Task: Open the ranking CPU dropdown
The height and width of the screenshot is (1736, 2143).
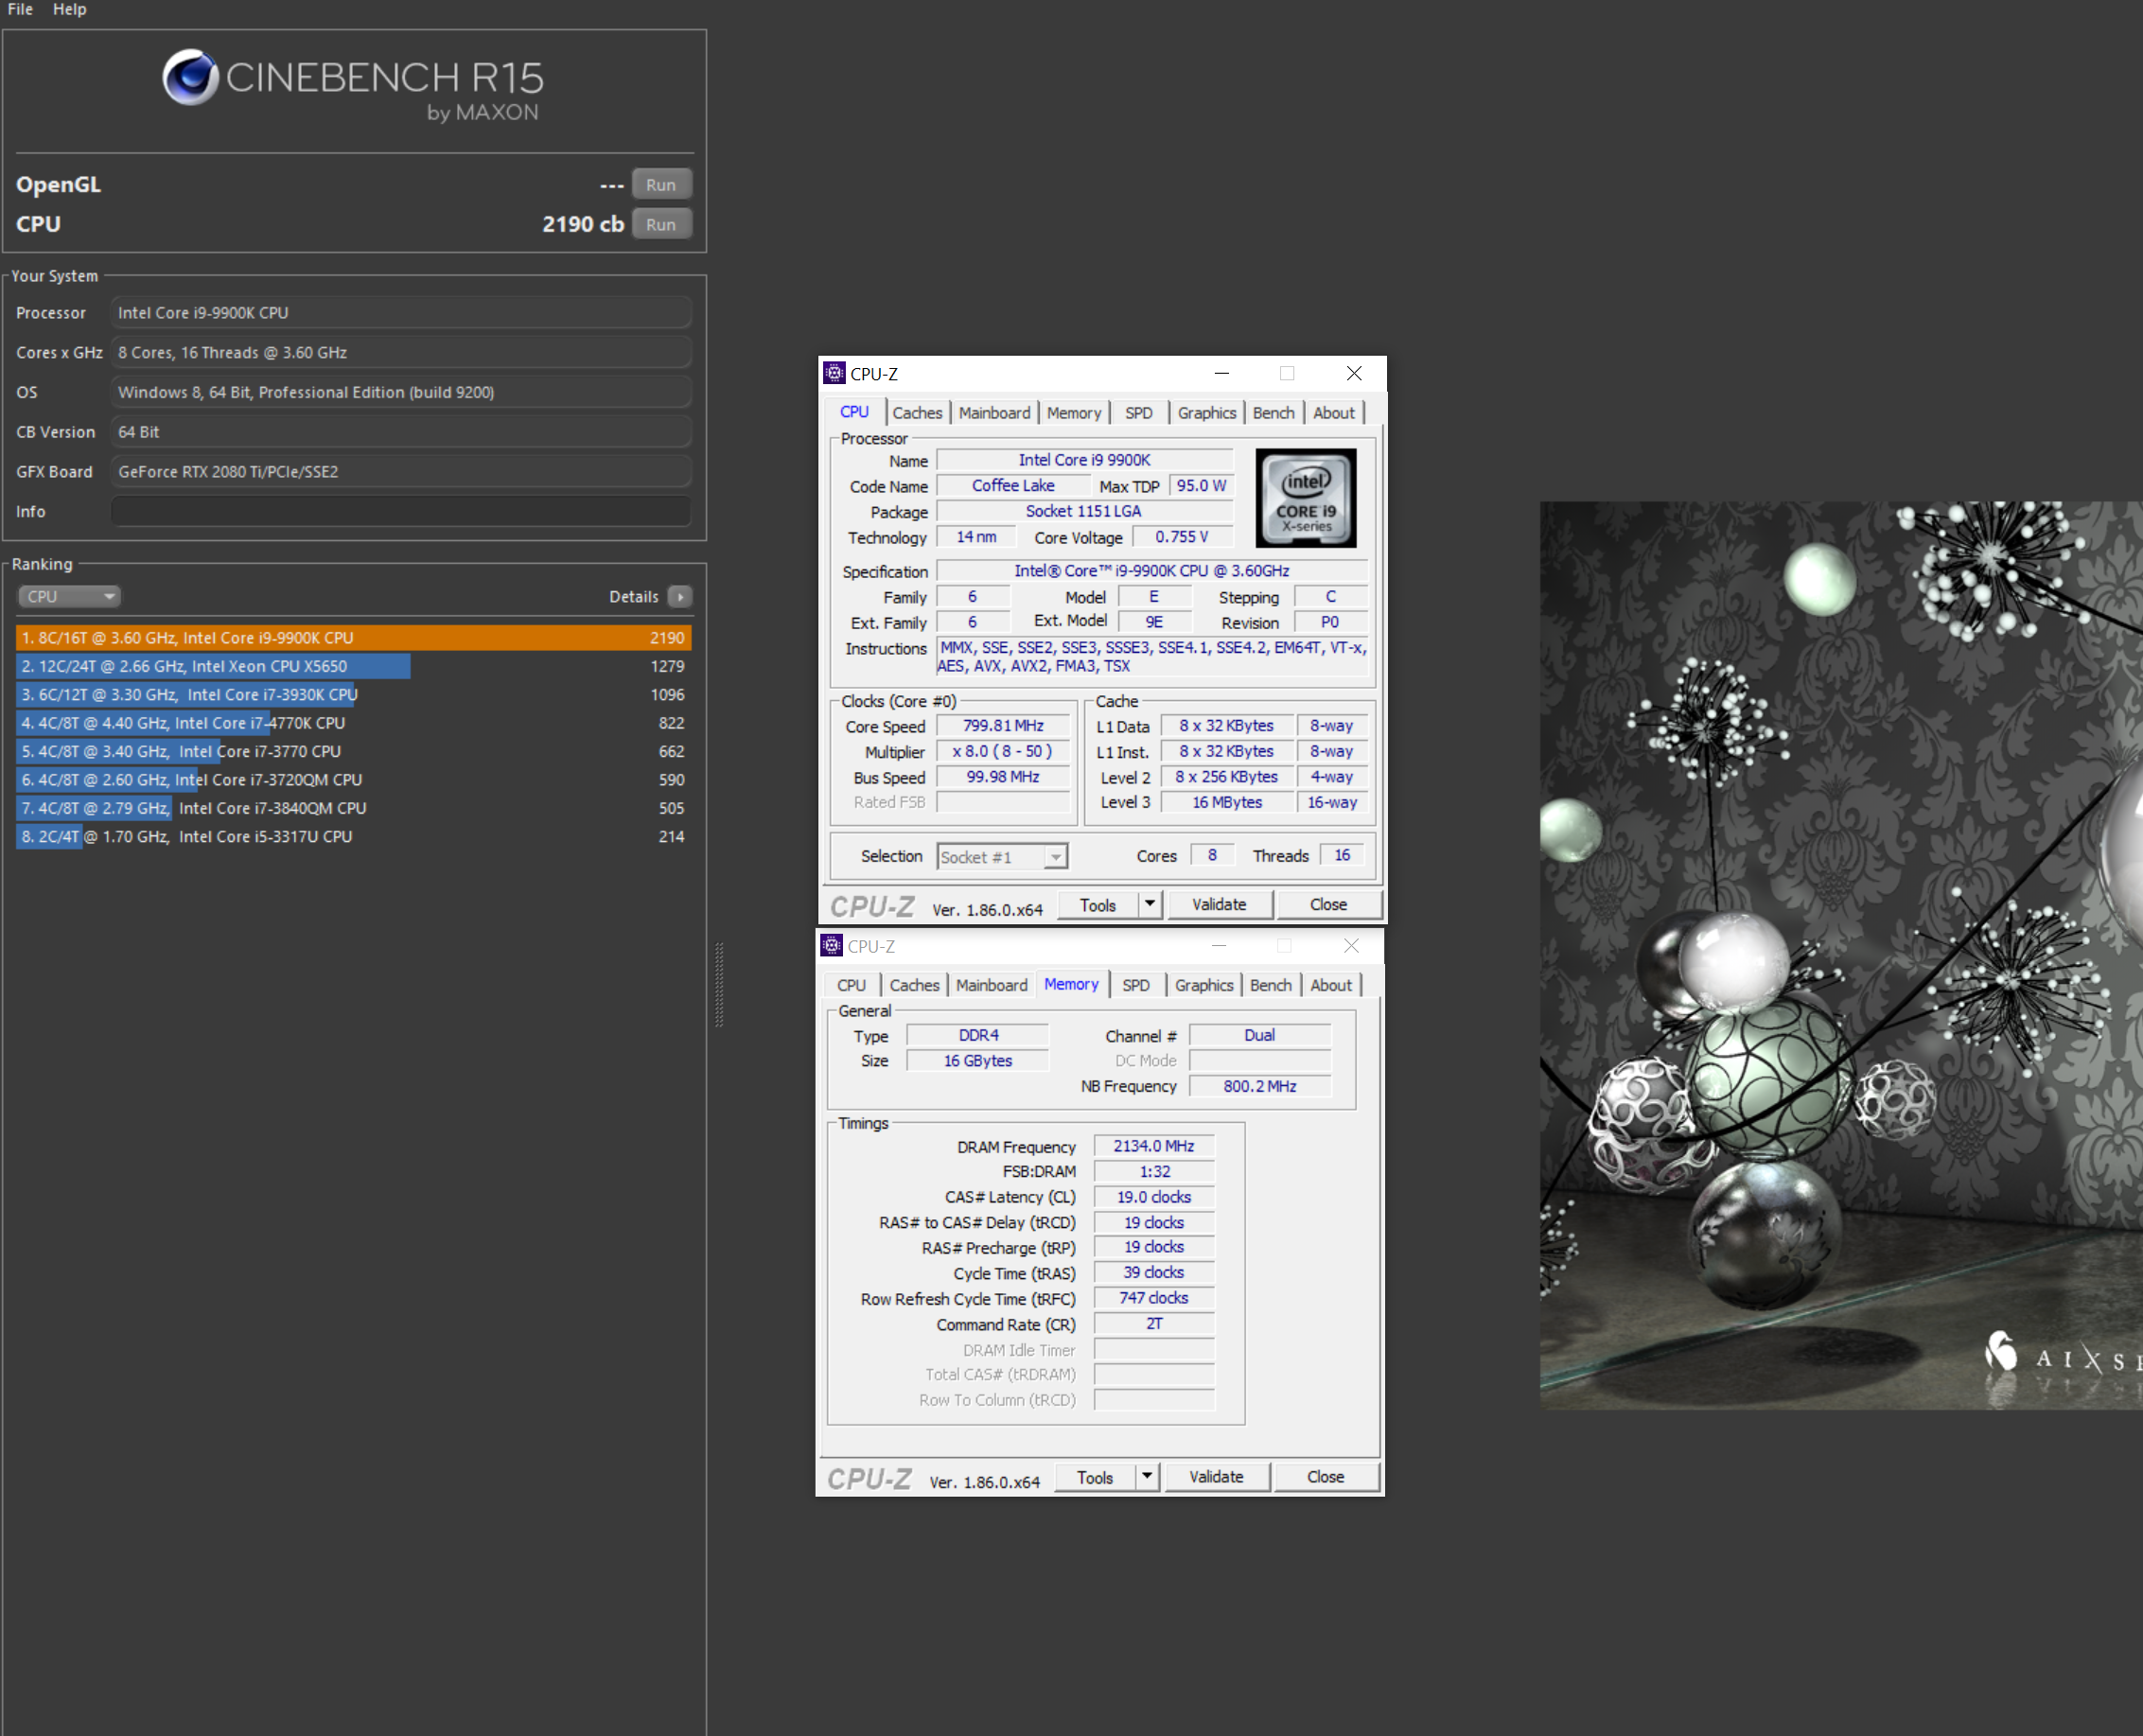Action: click(69, 597)
